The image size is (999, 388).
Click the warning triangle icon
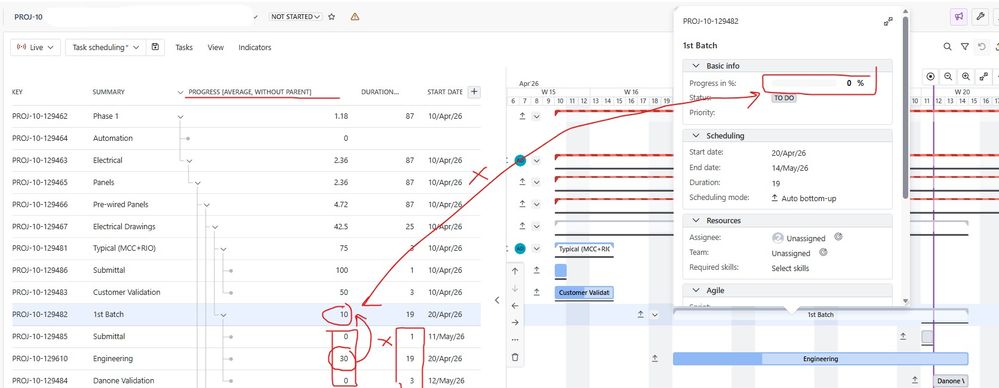coord(355,17)
